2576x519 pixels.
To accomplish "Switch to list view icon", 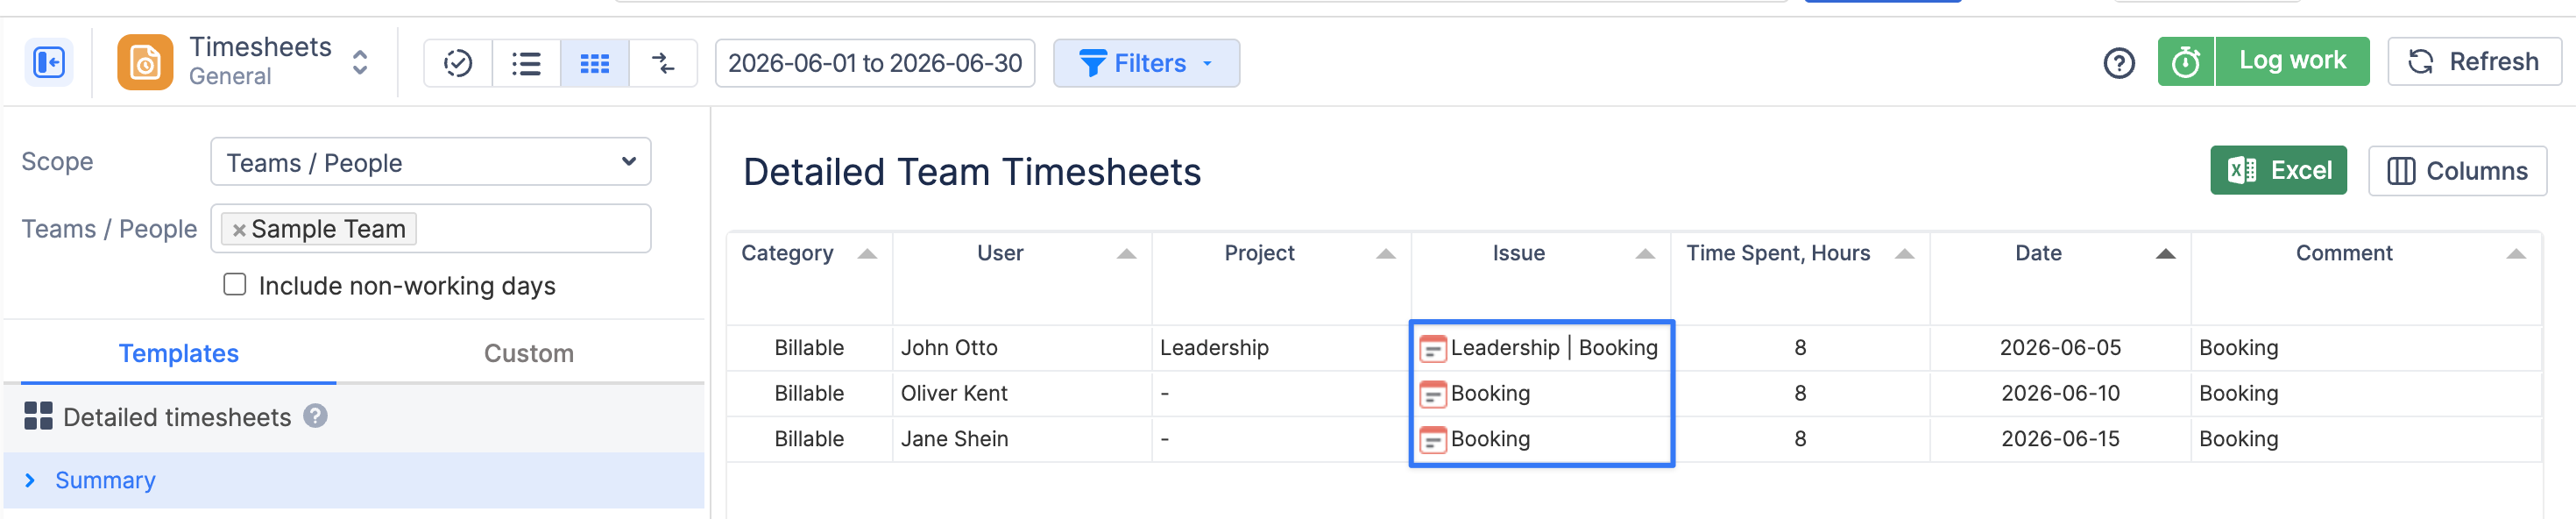I will pos(526,63).
